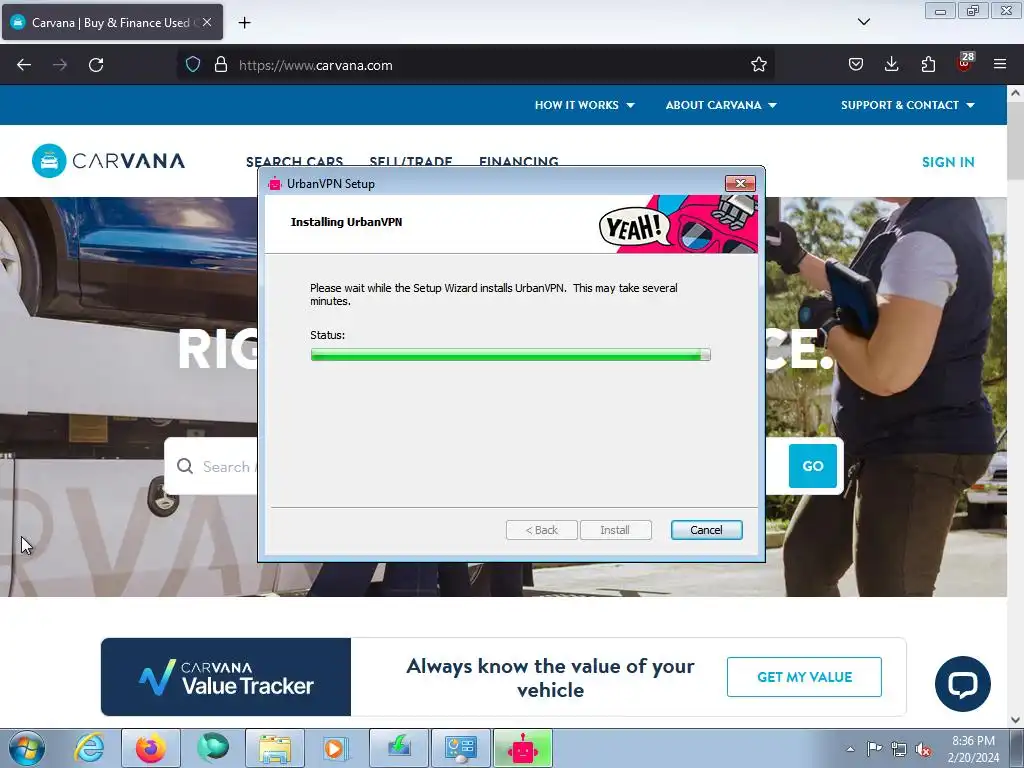Switch to Firefox in taskbar

[151, 748]
